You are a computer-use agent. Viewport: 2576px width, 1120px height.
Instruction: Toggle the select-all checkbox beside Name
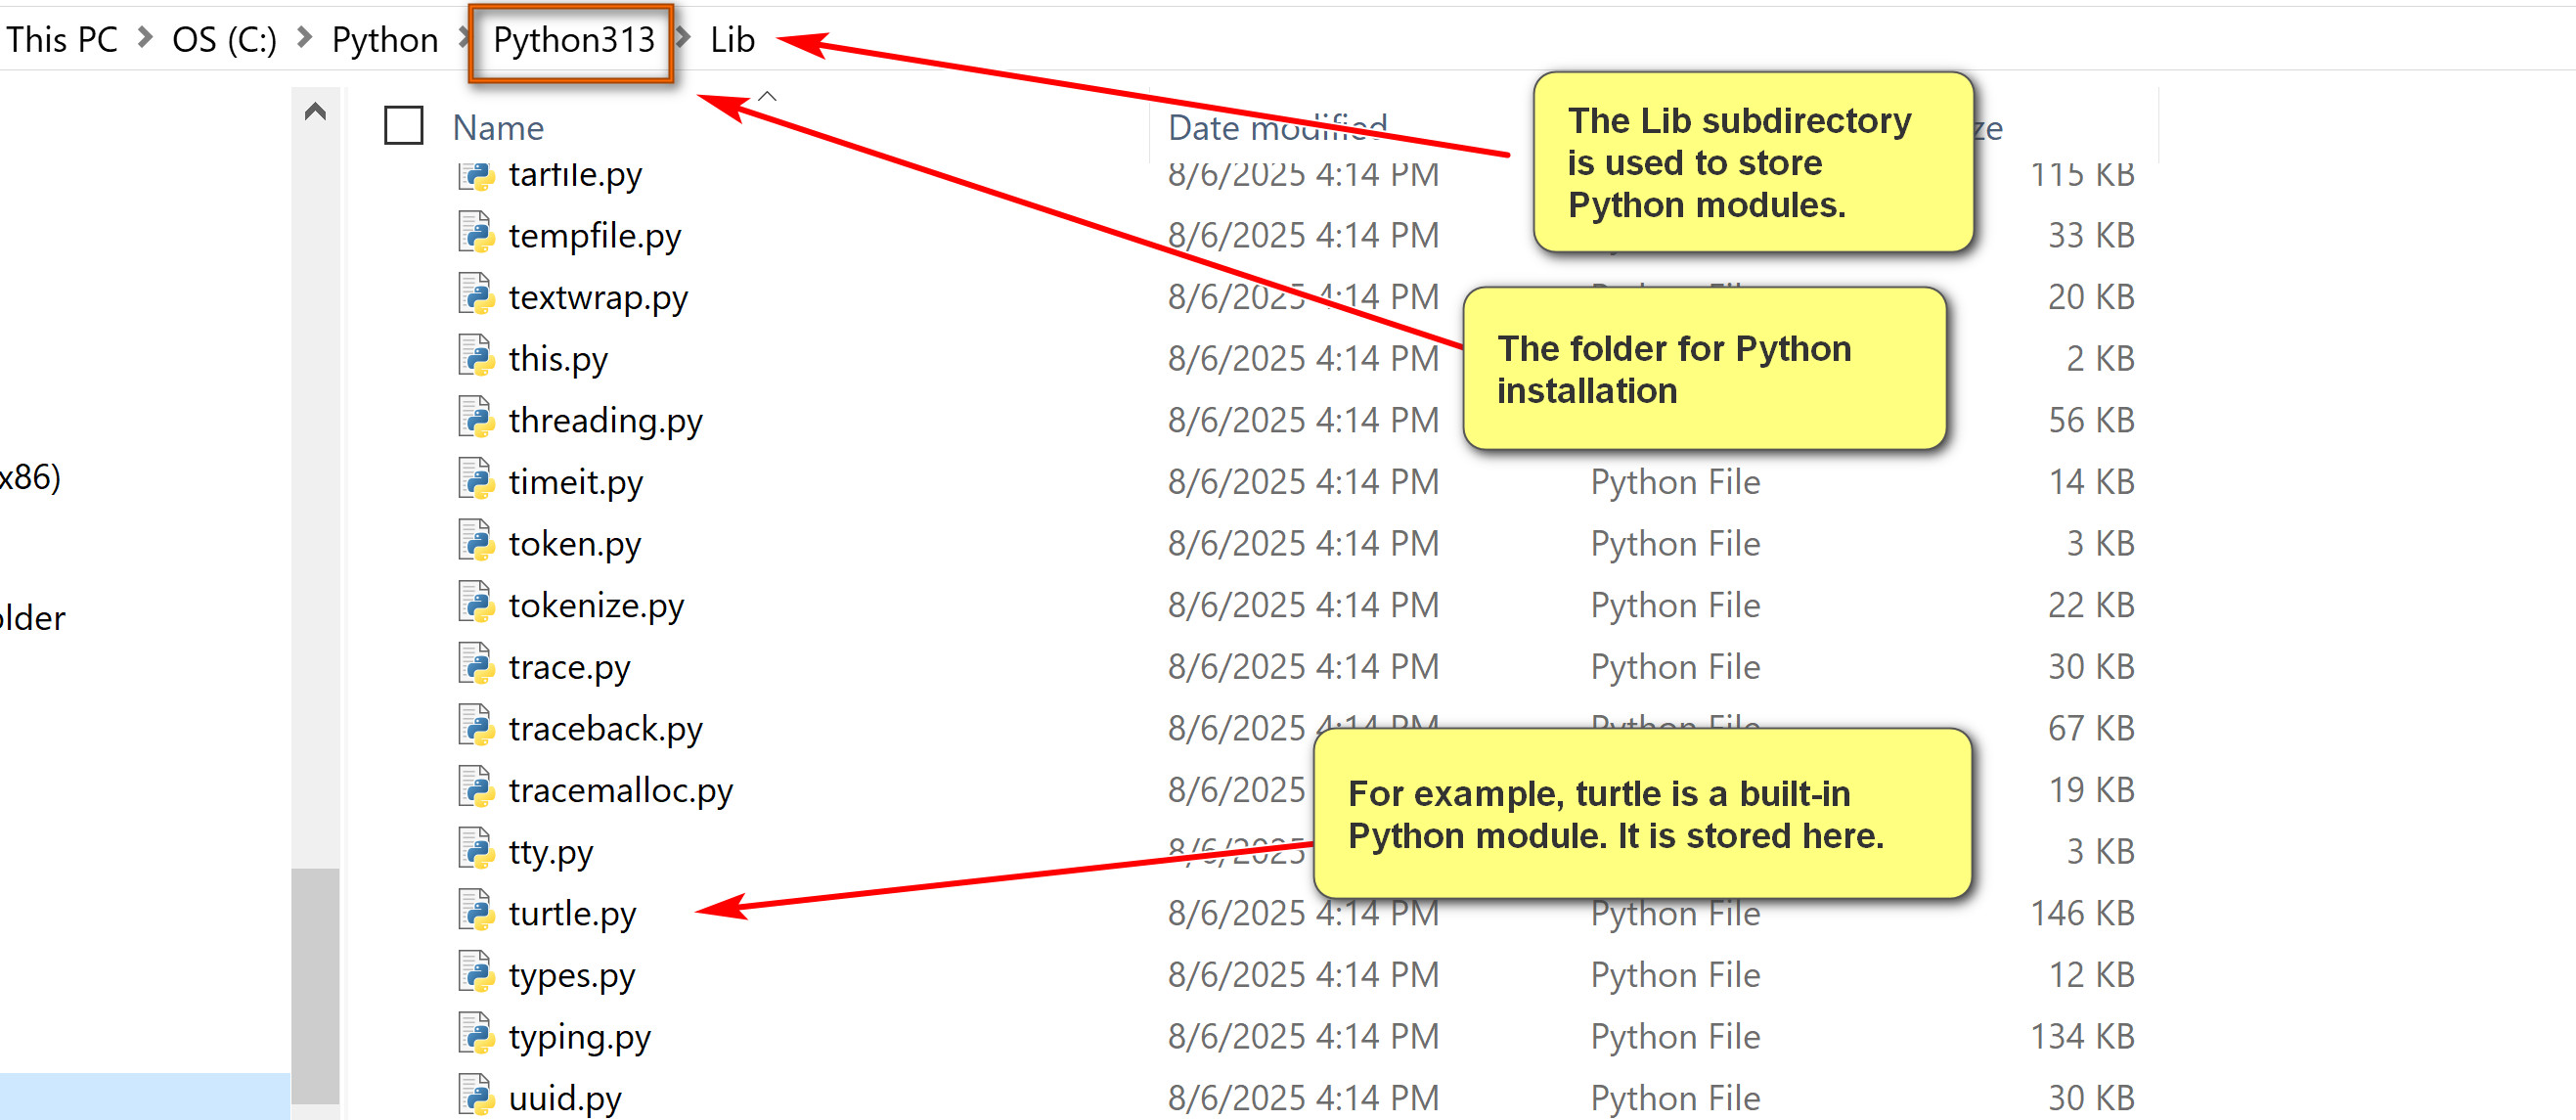coord(403,126)
